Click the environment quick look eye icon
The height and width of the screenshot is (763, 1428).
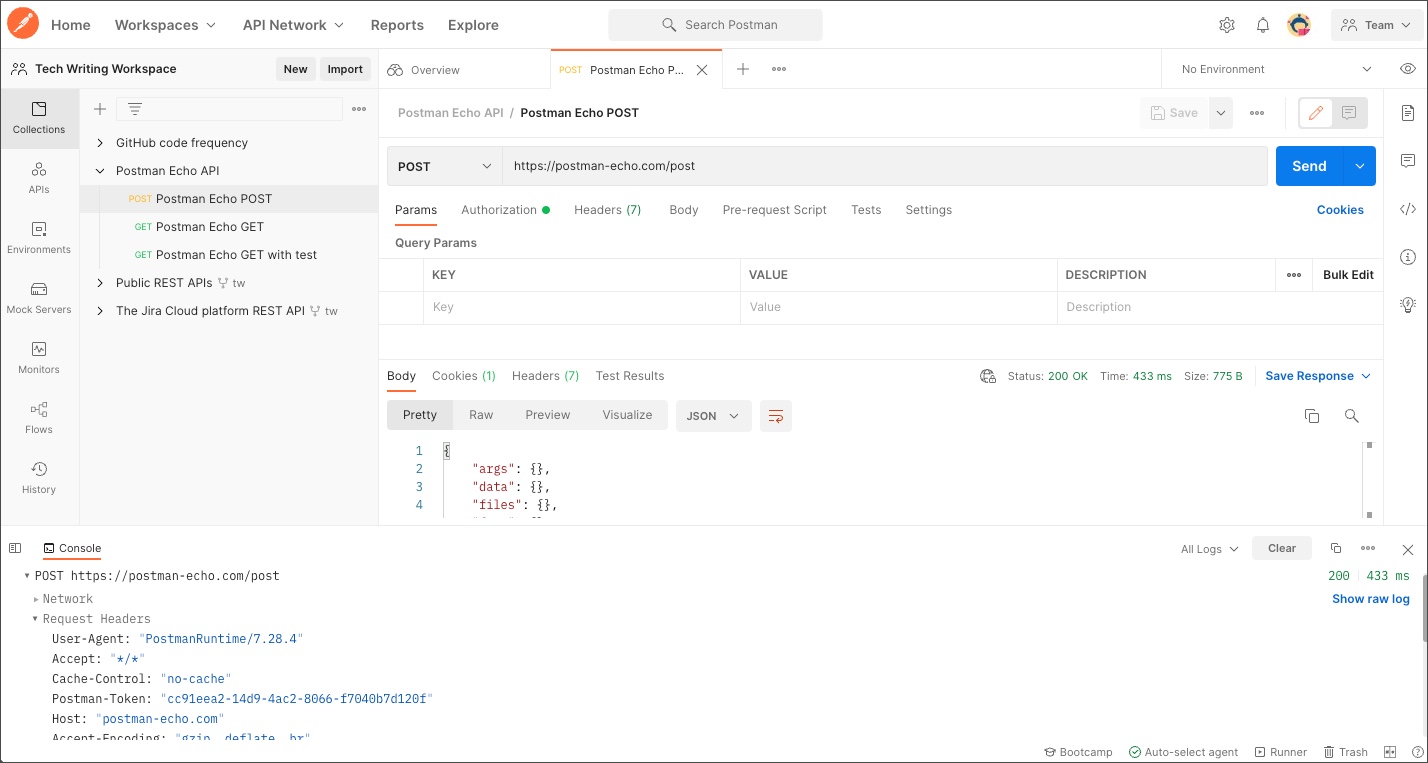click(x=1408, y=69)
